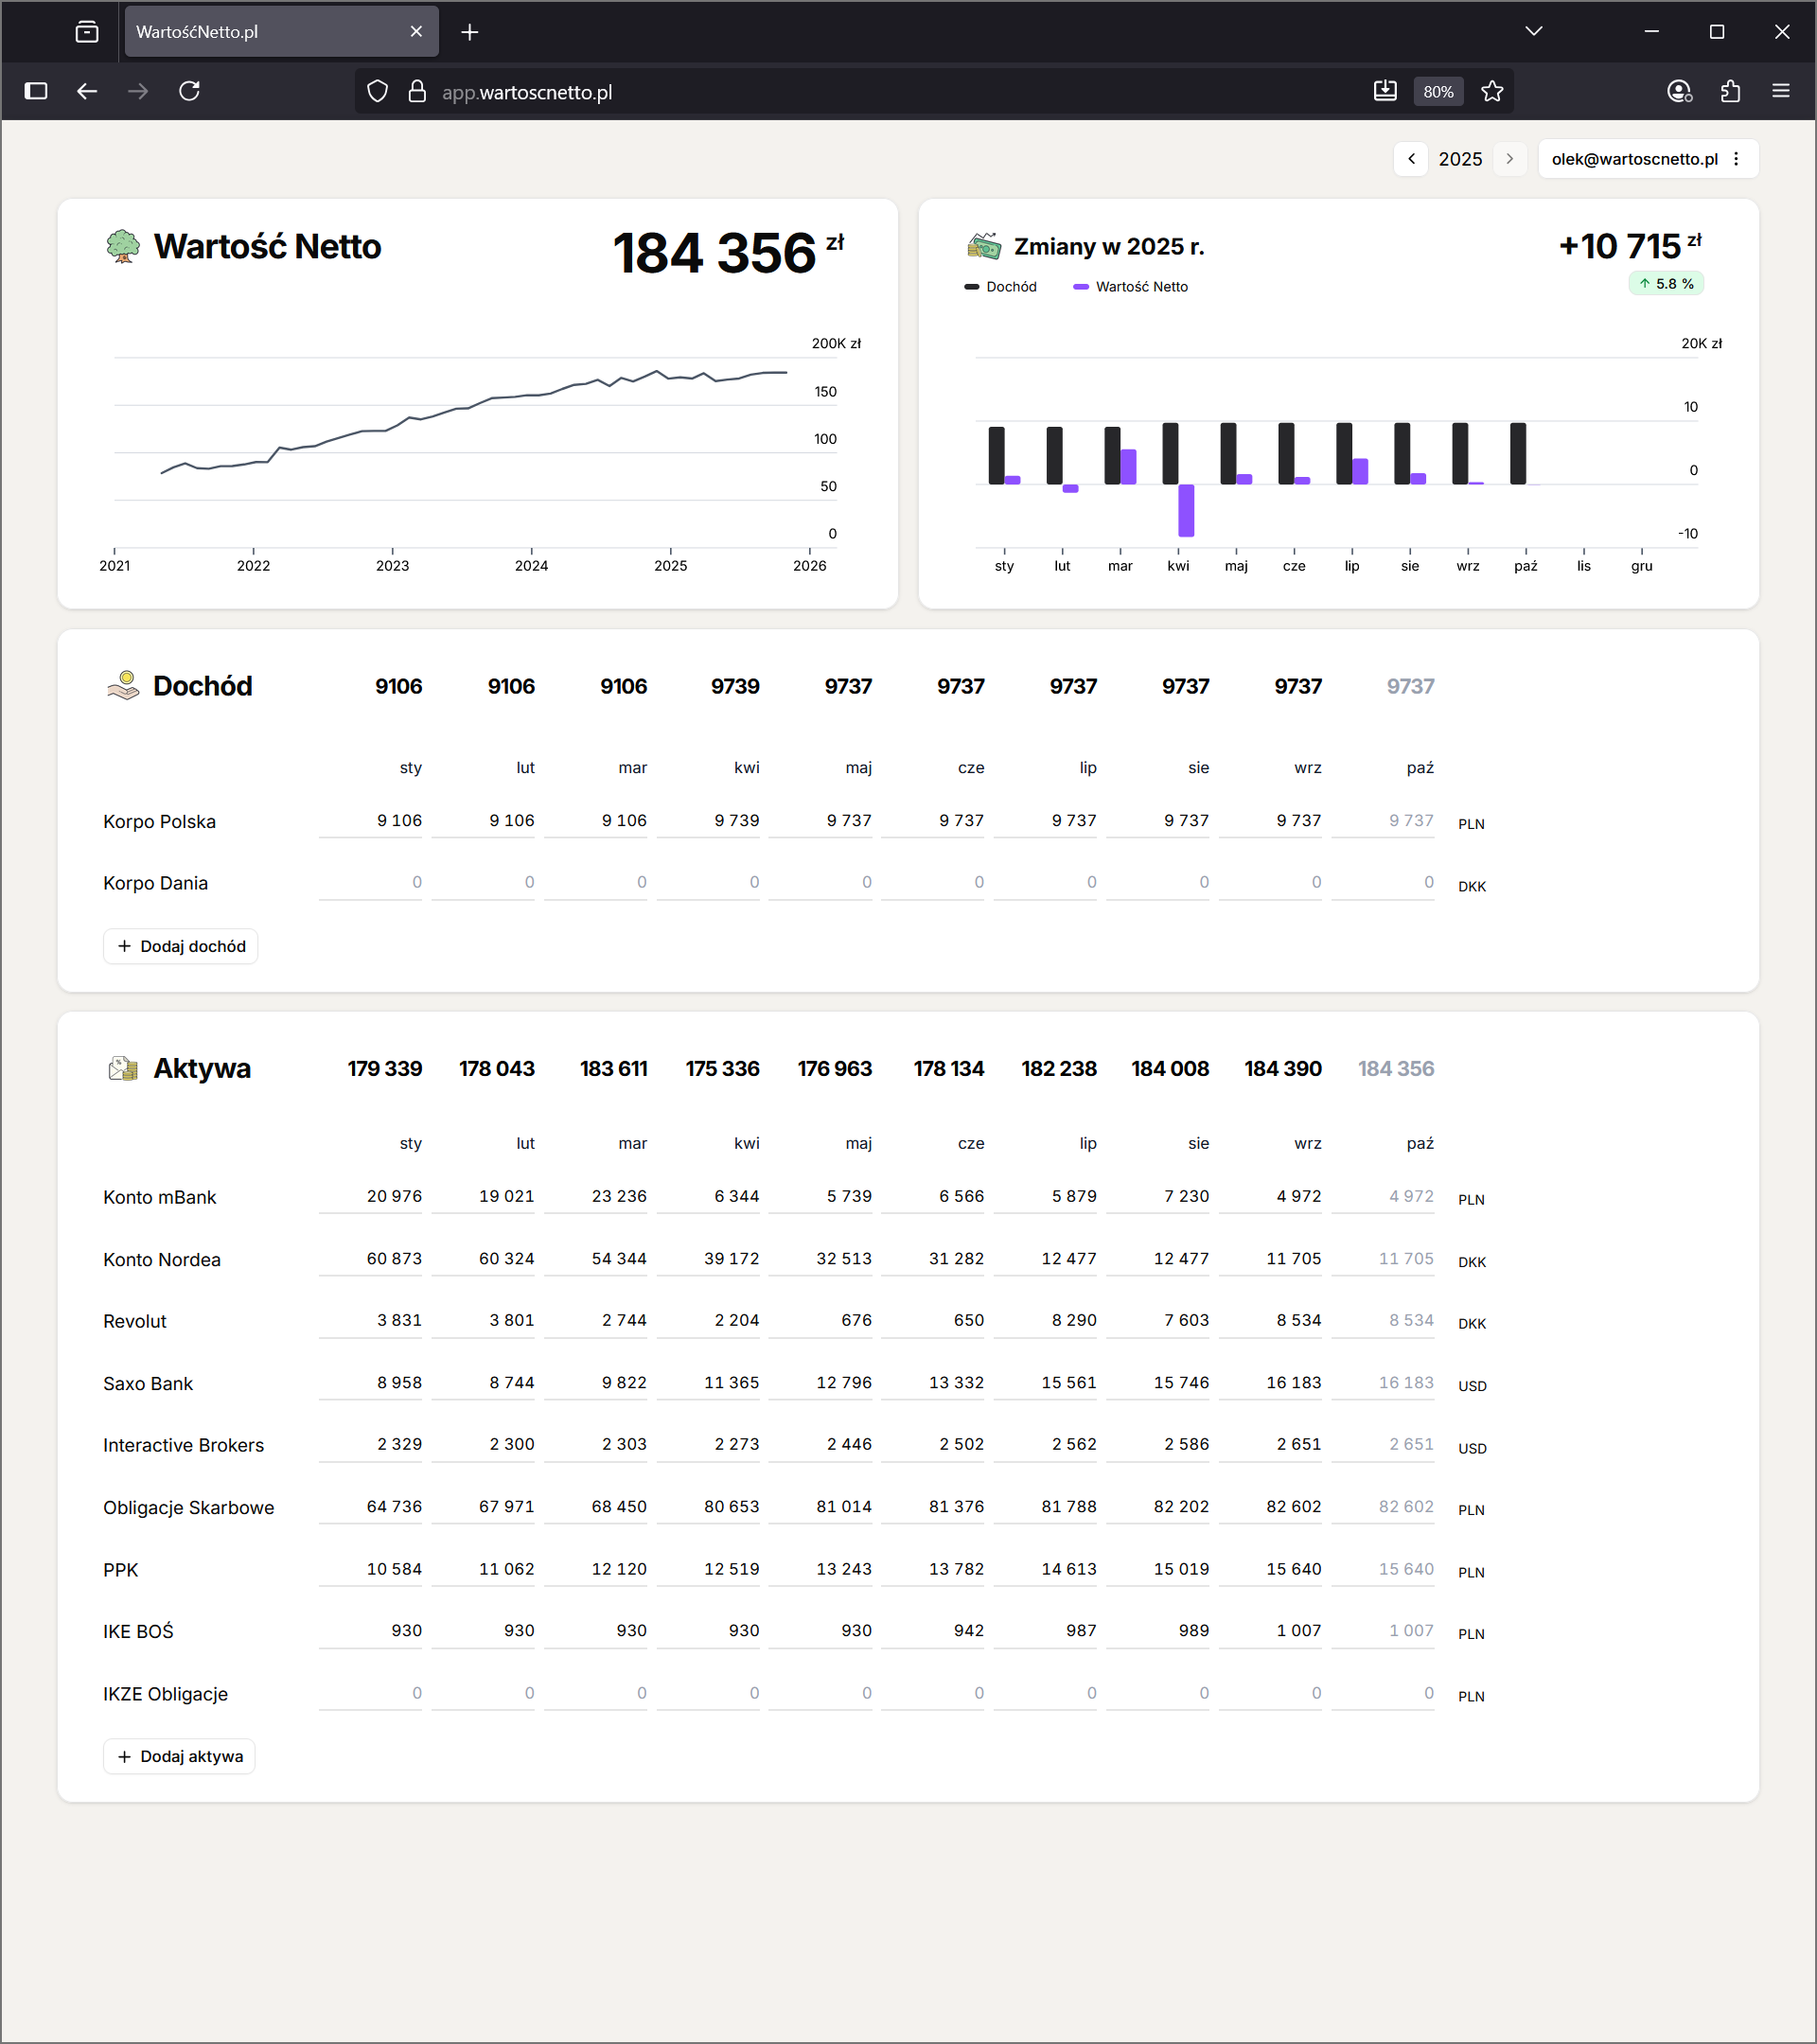Click the Zmiany money stack icon
Screen dimensions: 1817x2044
coord(984,246)
